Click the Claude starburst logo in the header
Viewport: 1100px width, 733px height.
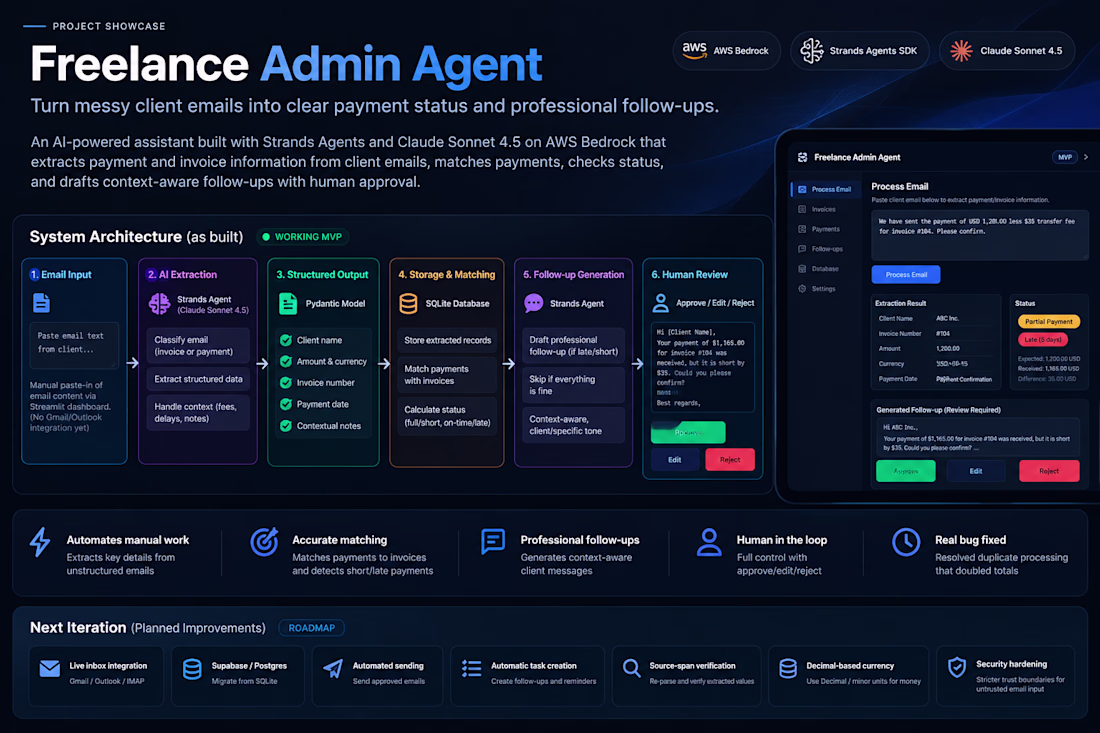tap(961, 51)
